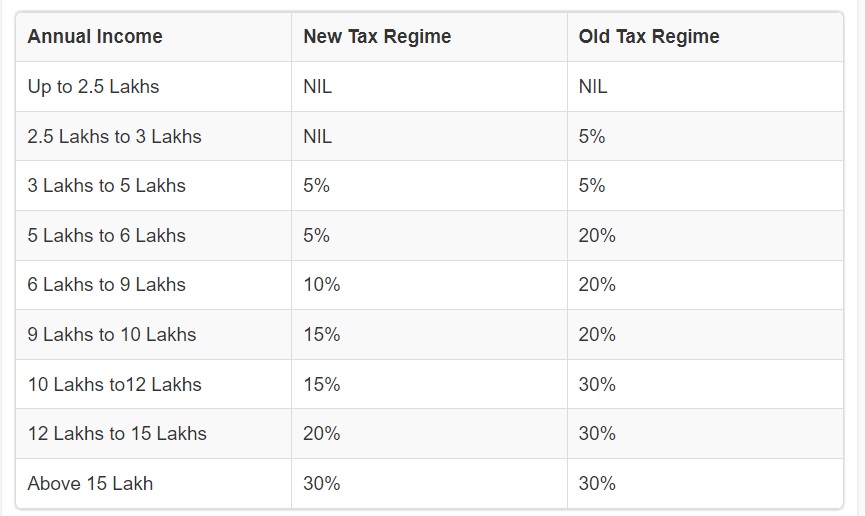Viewport: 865px width, 516px height.
Task: Click the 3 Lakhs to 5 Lakhs cell
Action: click(x=107, y=186)
